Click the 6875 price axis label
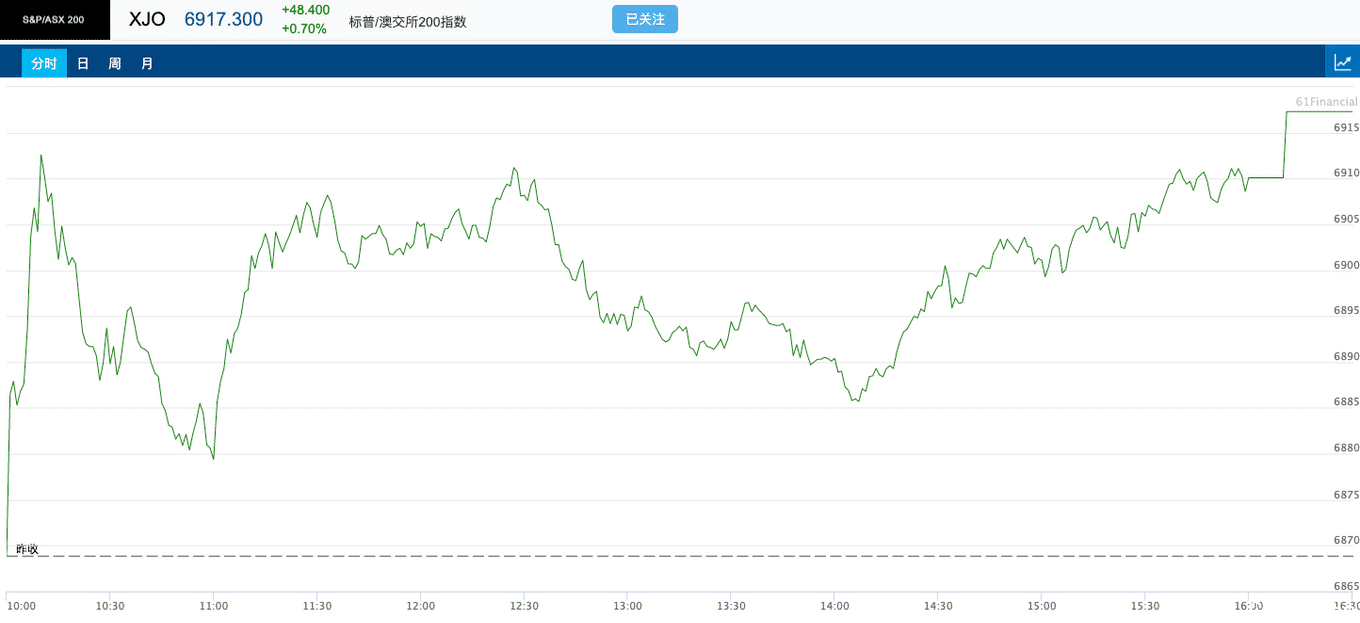The image size is (1360, 623). click(1346, 495)
